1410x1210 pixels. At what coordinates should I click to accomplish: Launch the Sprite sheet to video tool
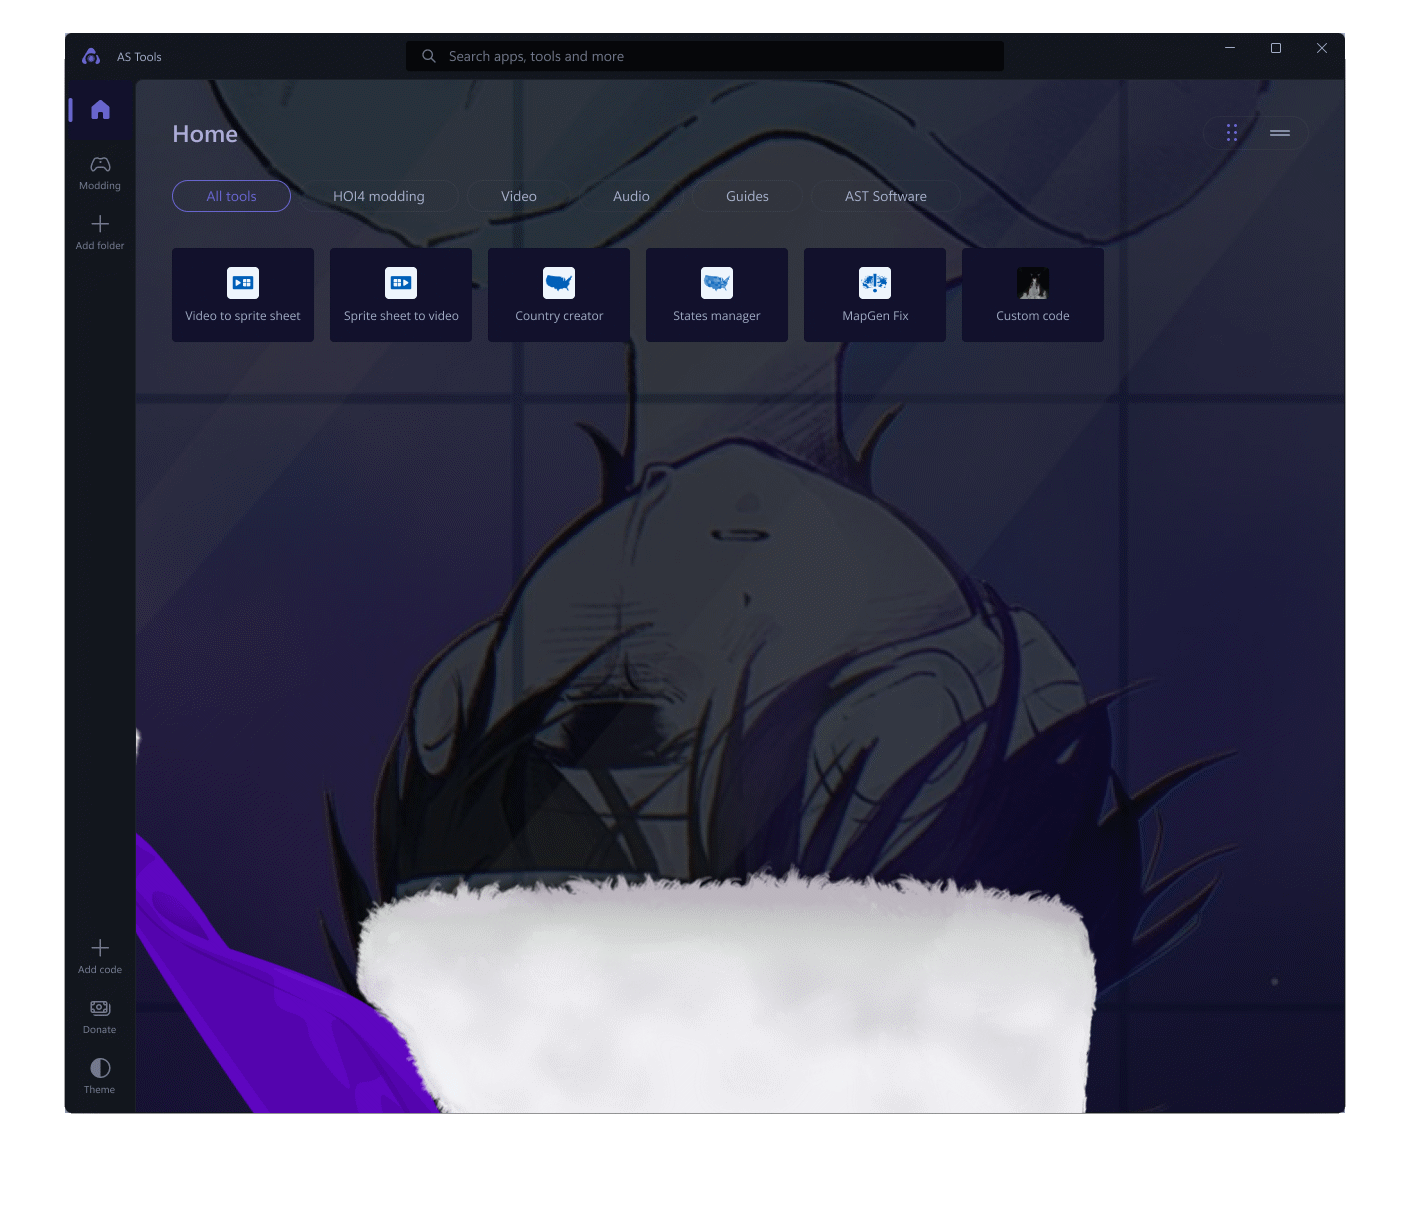click(401, 295)
